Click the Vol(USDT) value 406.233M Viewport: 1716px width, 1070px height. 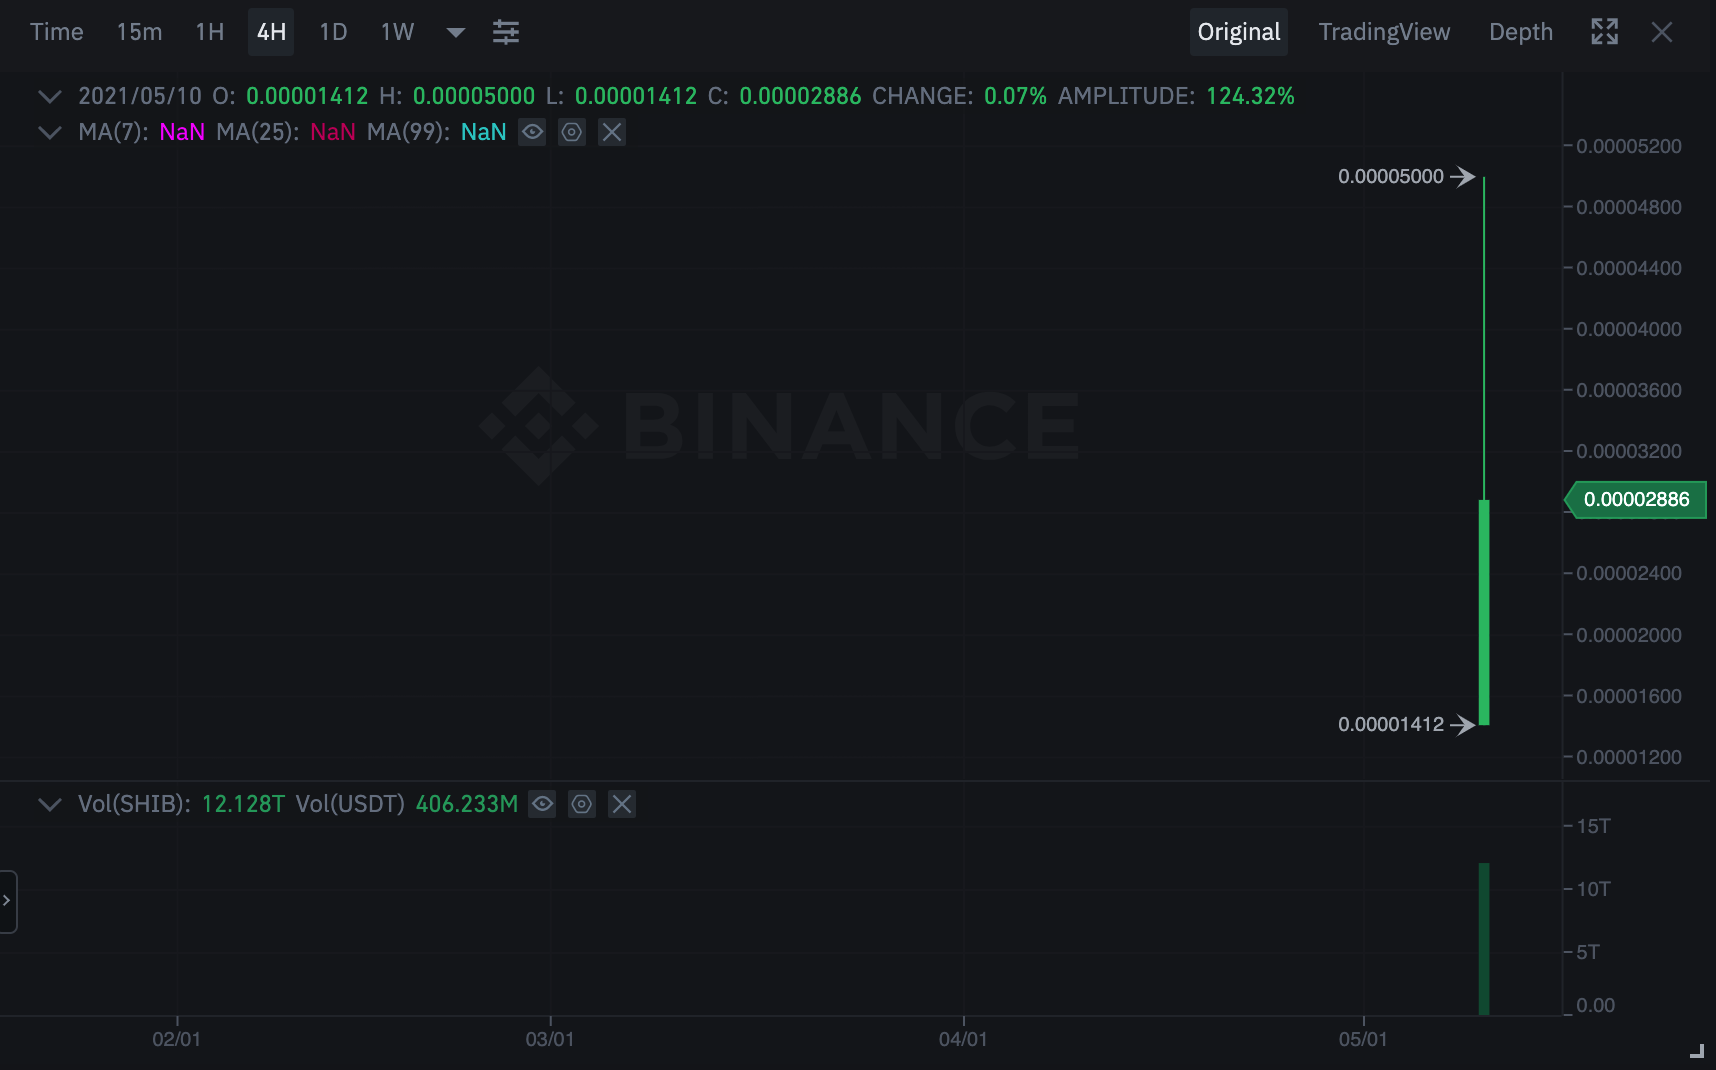click(x=467, y=804)
